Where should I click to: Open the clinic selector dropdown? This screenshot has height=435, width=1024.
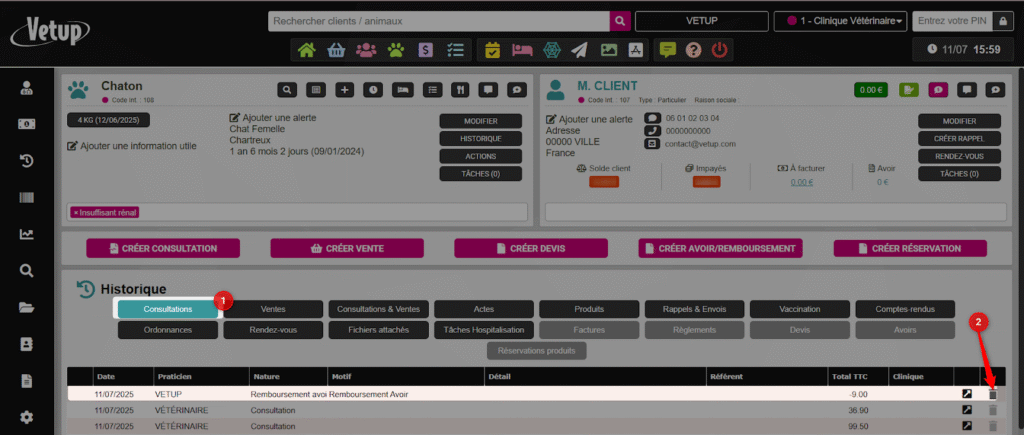pyautogui.click(x=840, y=21)
